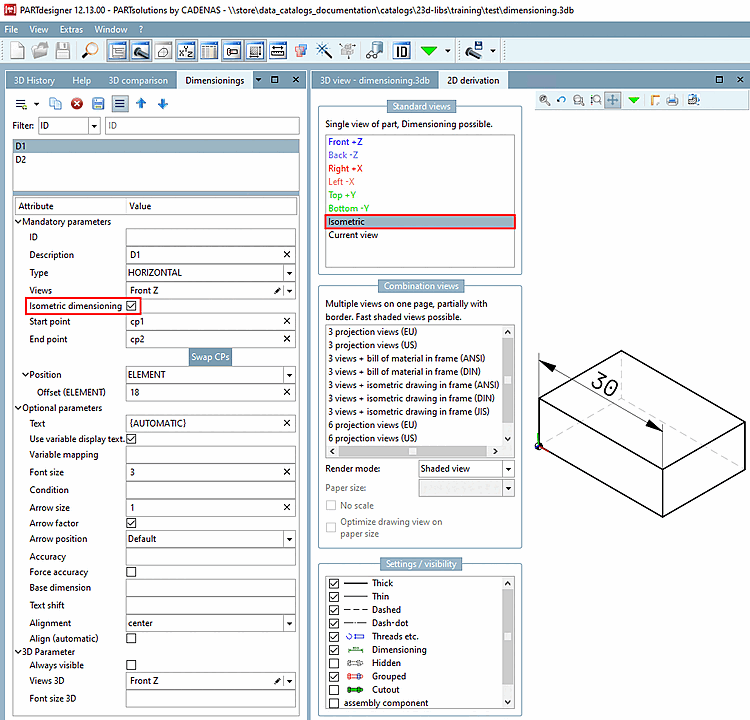
Task: Delete dimensioning with red X icon
Action: click(x=77, y=103)
